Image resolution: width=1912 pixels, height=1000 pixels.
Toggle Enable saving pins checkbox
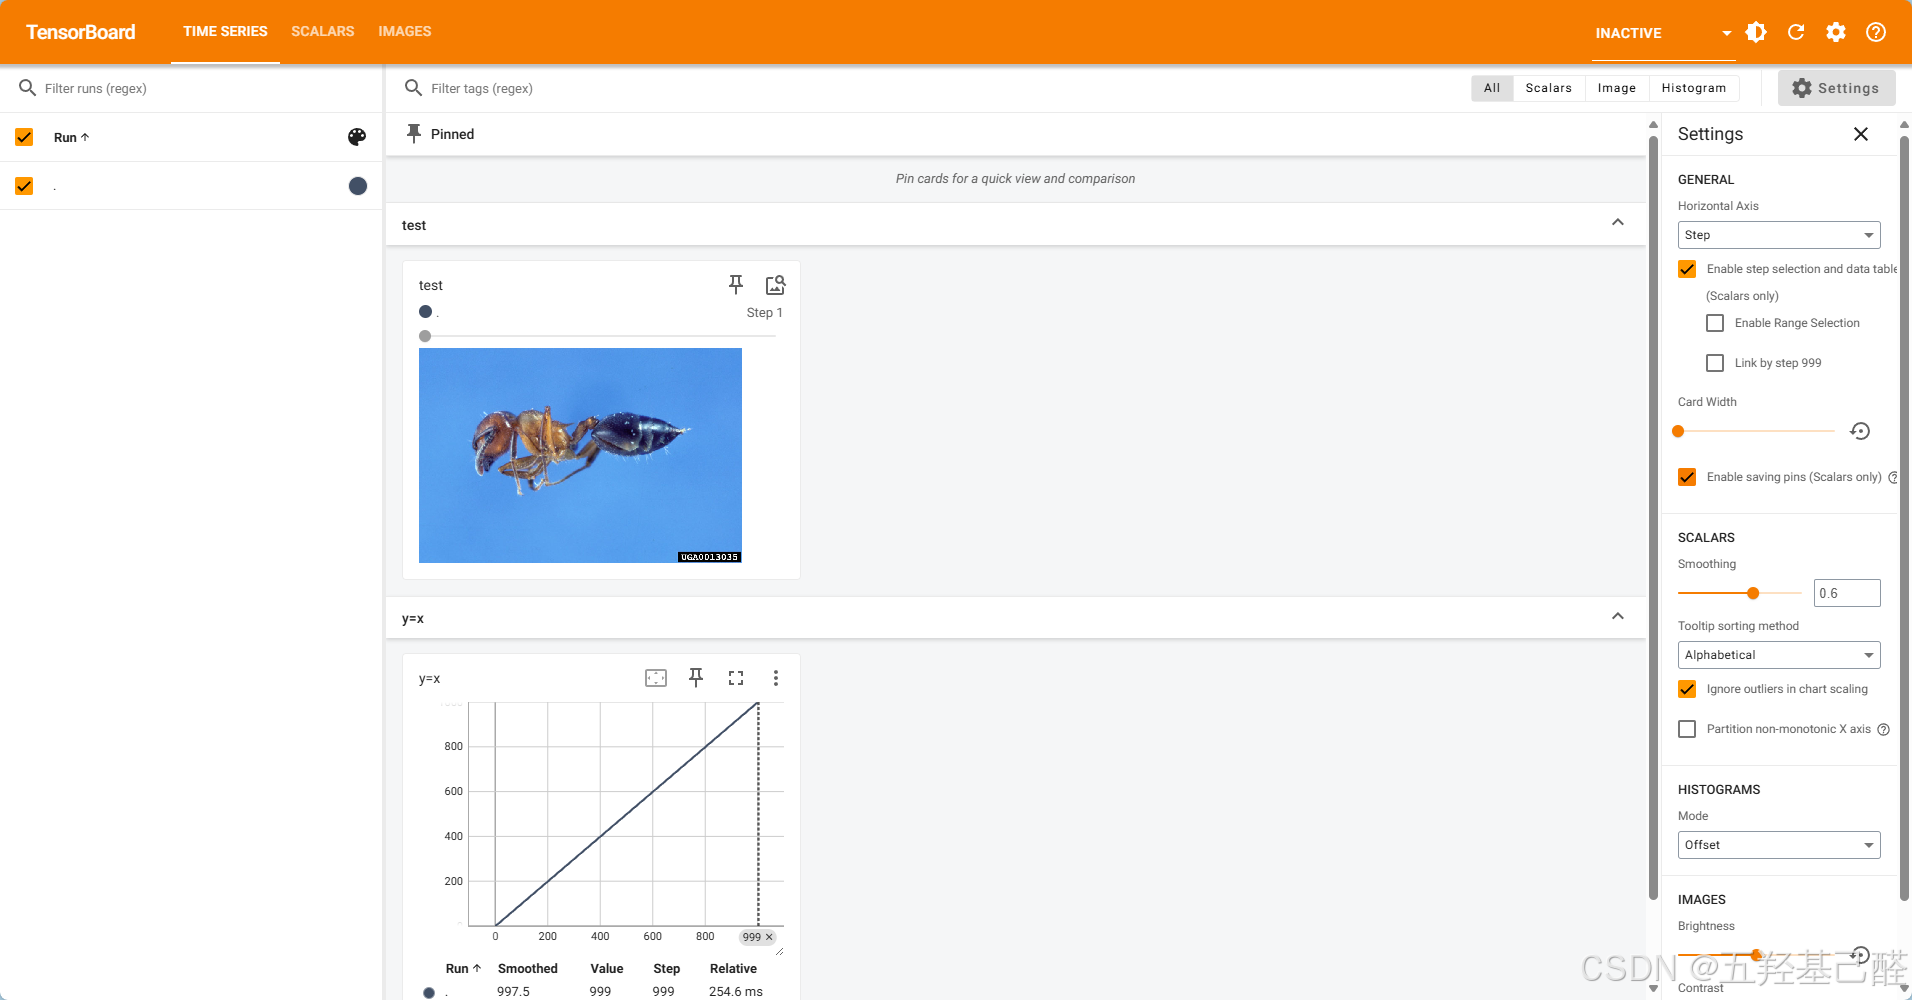tap(1687, 477)
